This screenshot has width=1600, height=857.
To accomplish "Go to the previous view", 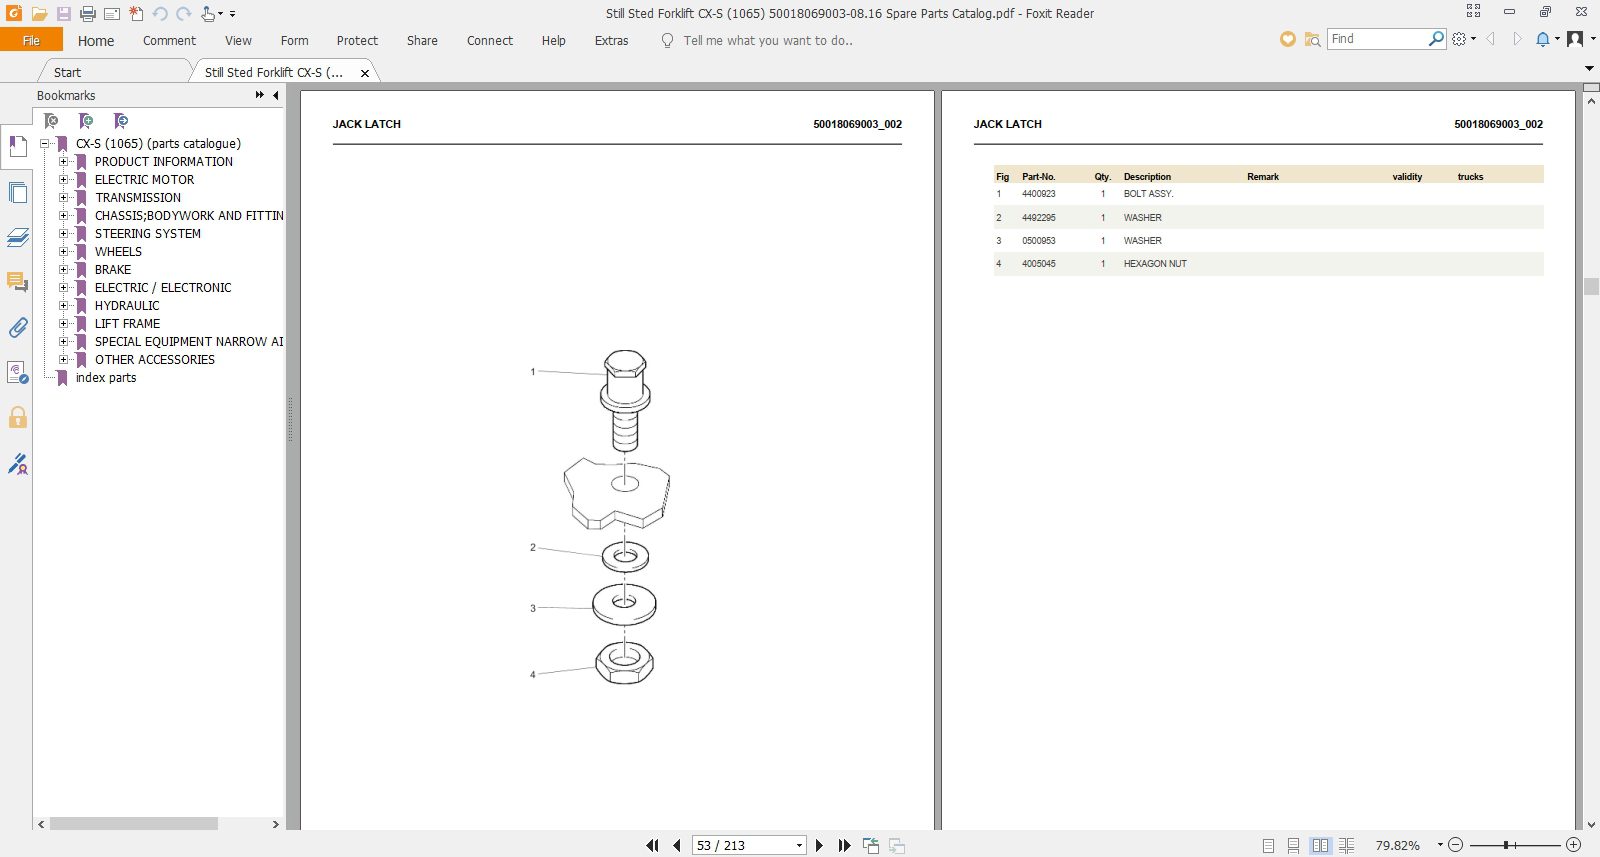I will coord(871,846).
